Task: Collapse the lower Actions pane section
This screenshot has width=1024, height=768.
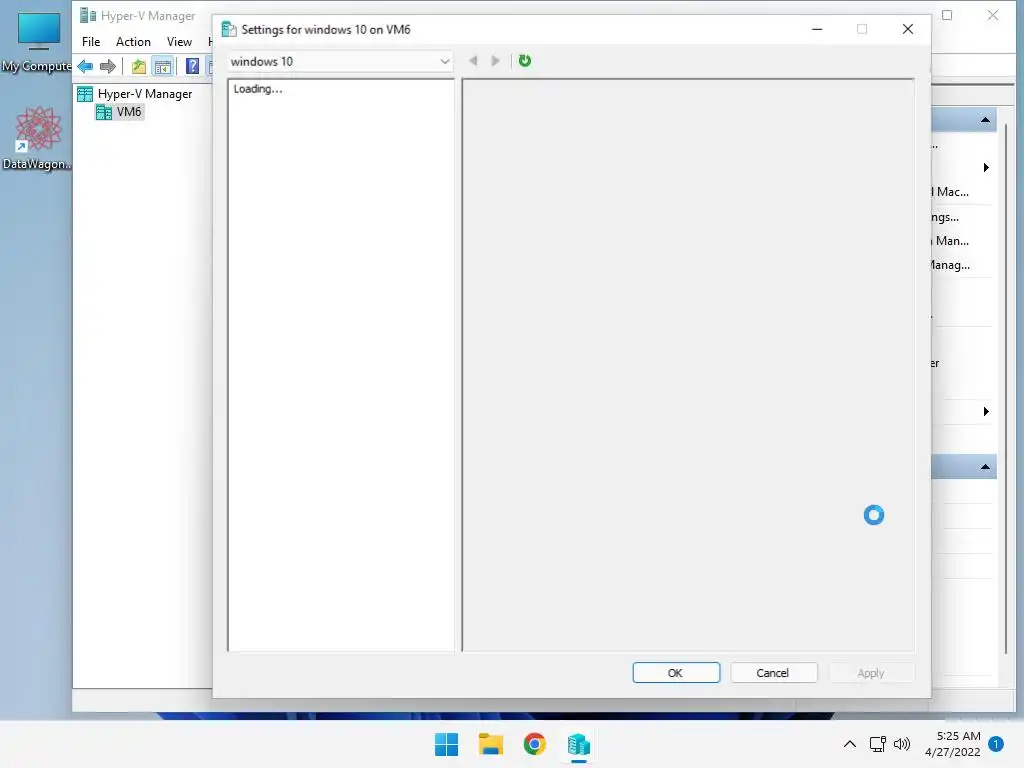Action: [x=985, y=466]
